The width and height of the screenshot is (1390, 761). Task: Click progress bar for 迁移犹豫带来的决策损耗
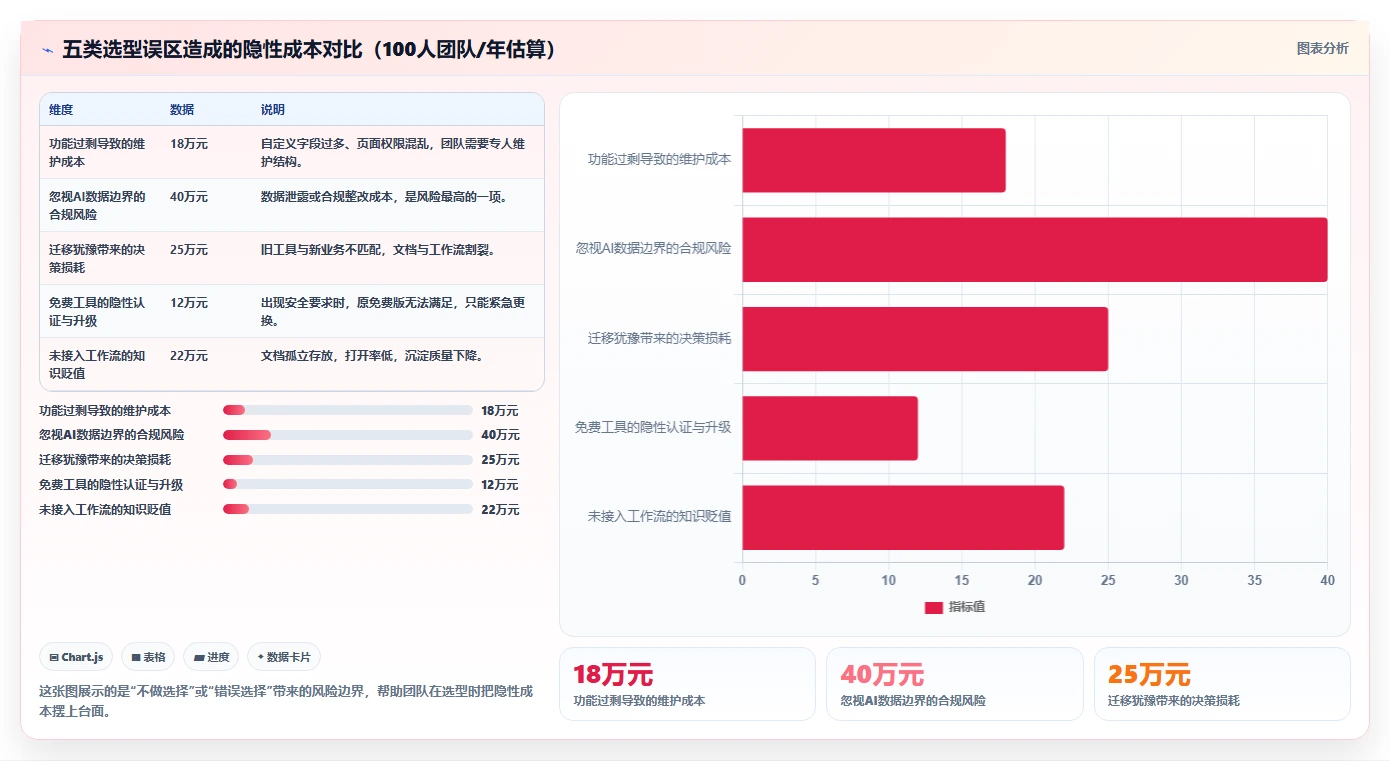347,460
